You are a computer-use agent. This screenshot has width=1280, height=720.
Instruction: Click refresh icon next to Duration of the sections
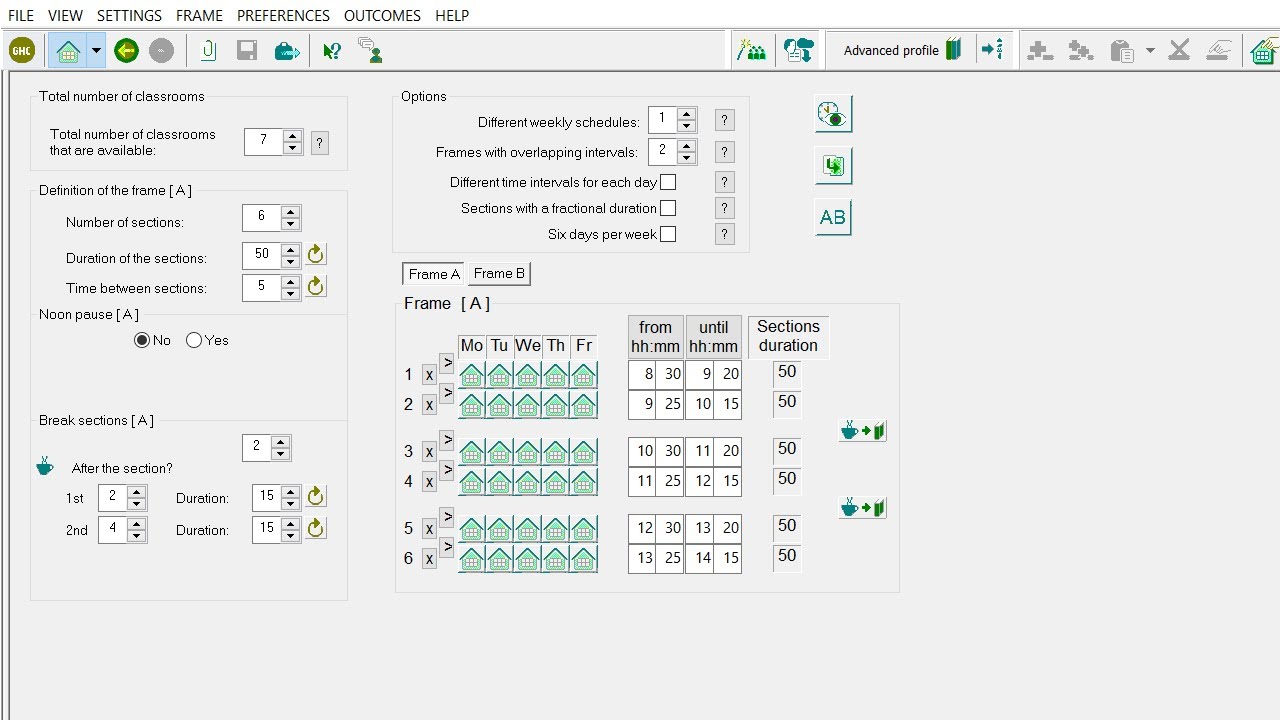pos(316,254)
